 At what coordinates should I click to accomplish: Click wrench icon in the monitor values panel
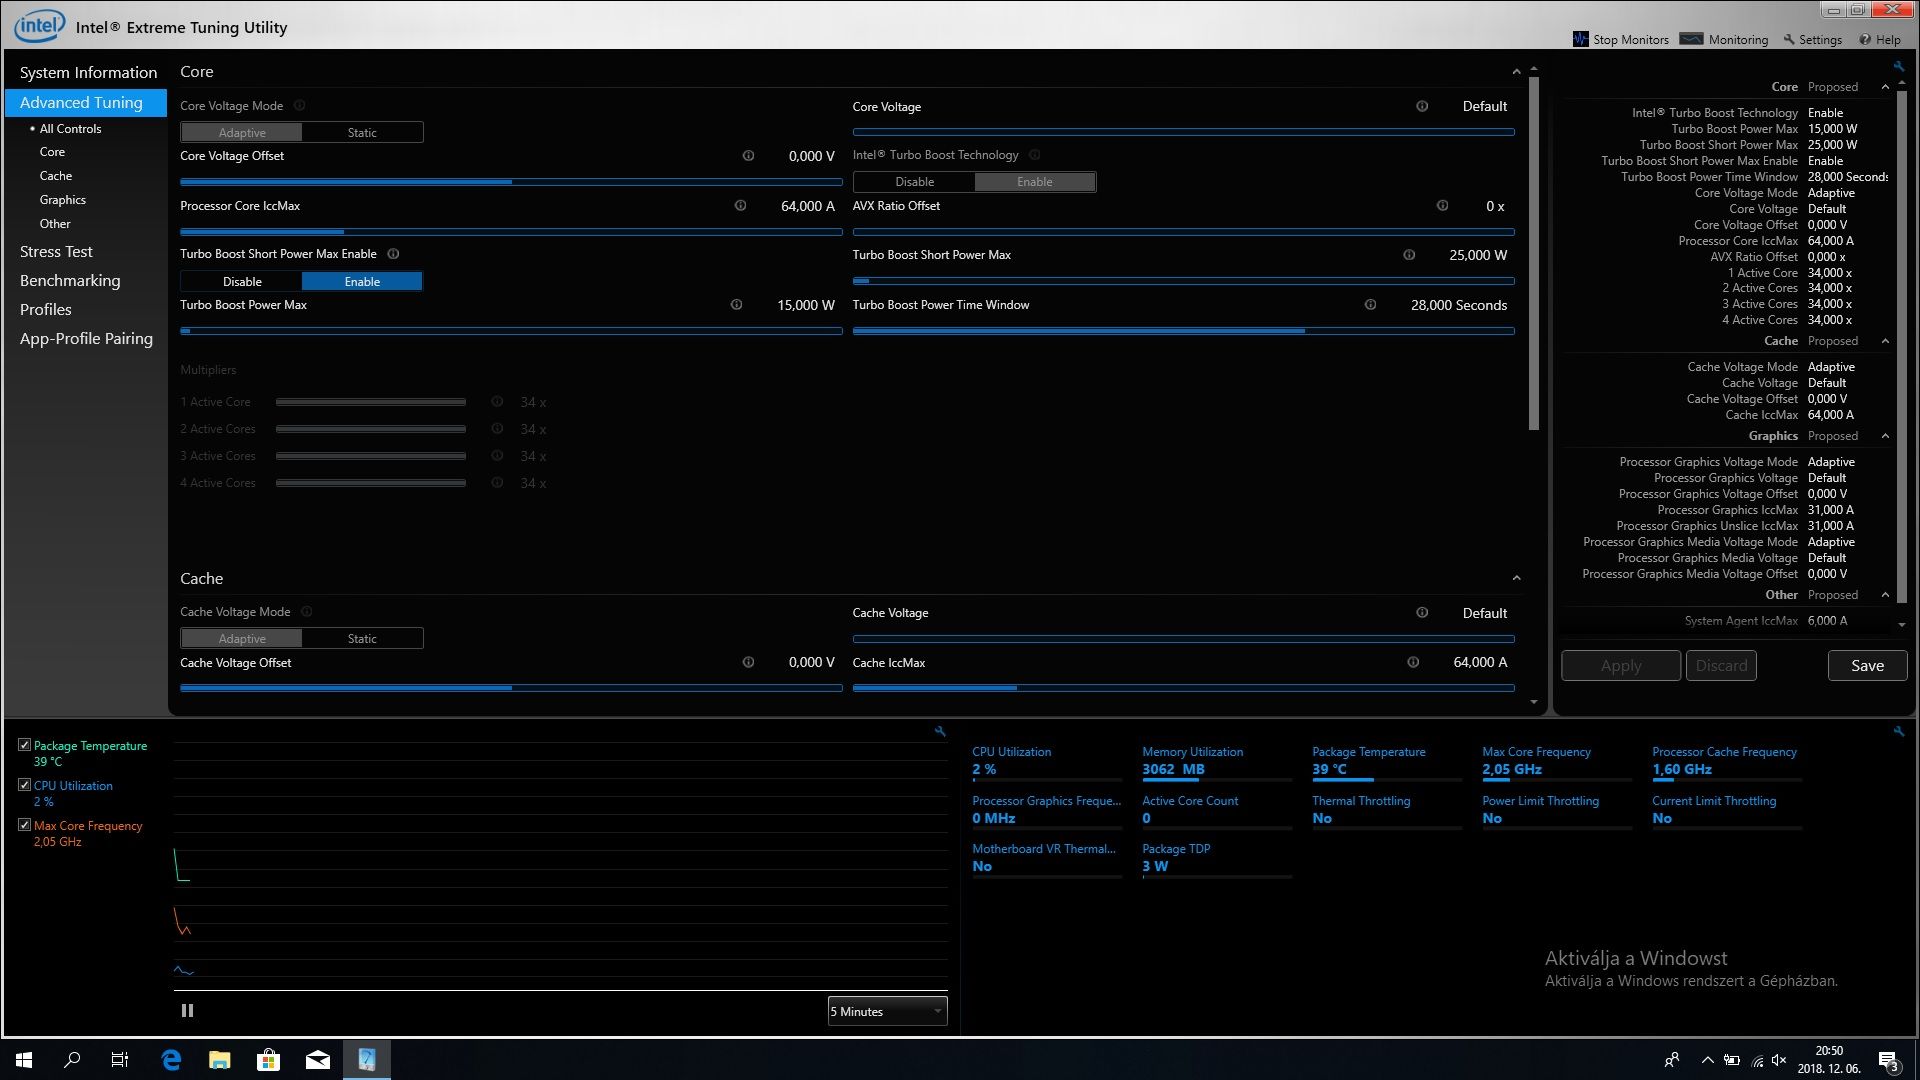coord(1899,732)
